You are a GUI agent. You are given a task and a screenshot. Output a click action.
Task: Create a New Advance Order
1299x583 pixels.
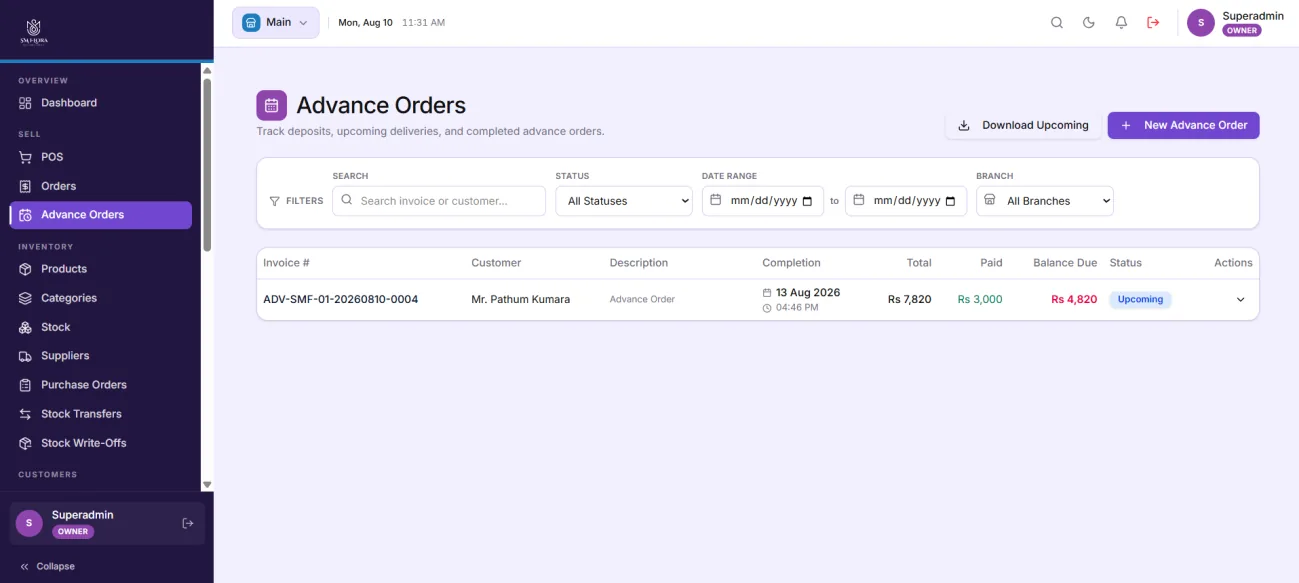click(x=1183, y=125)
